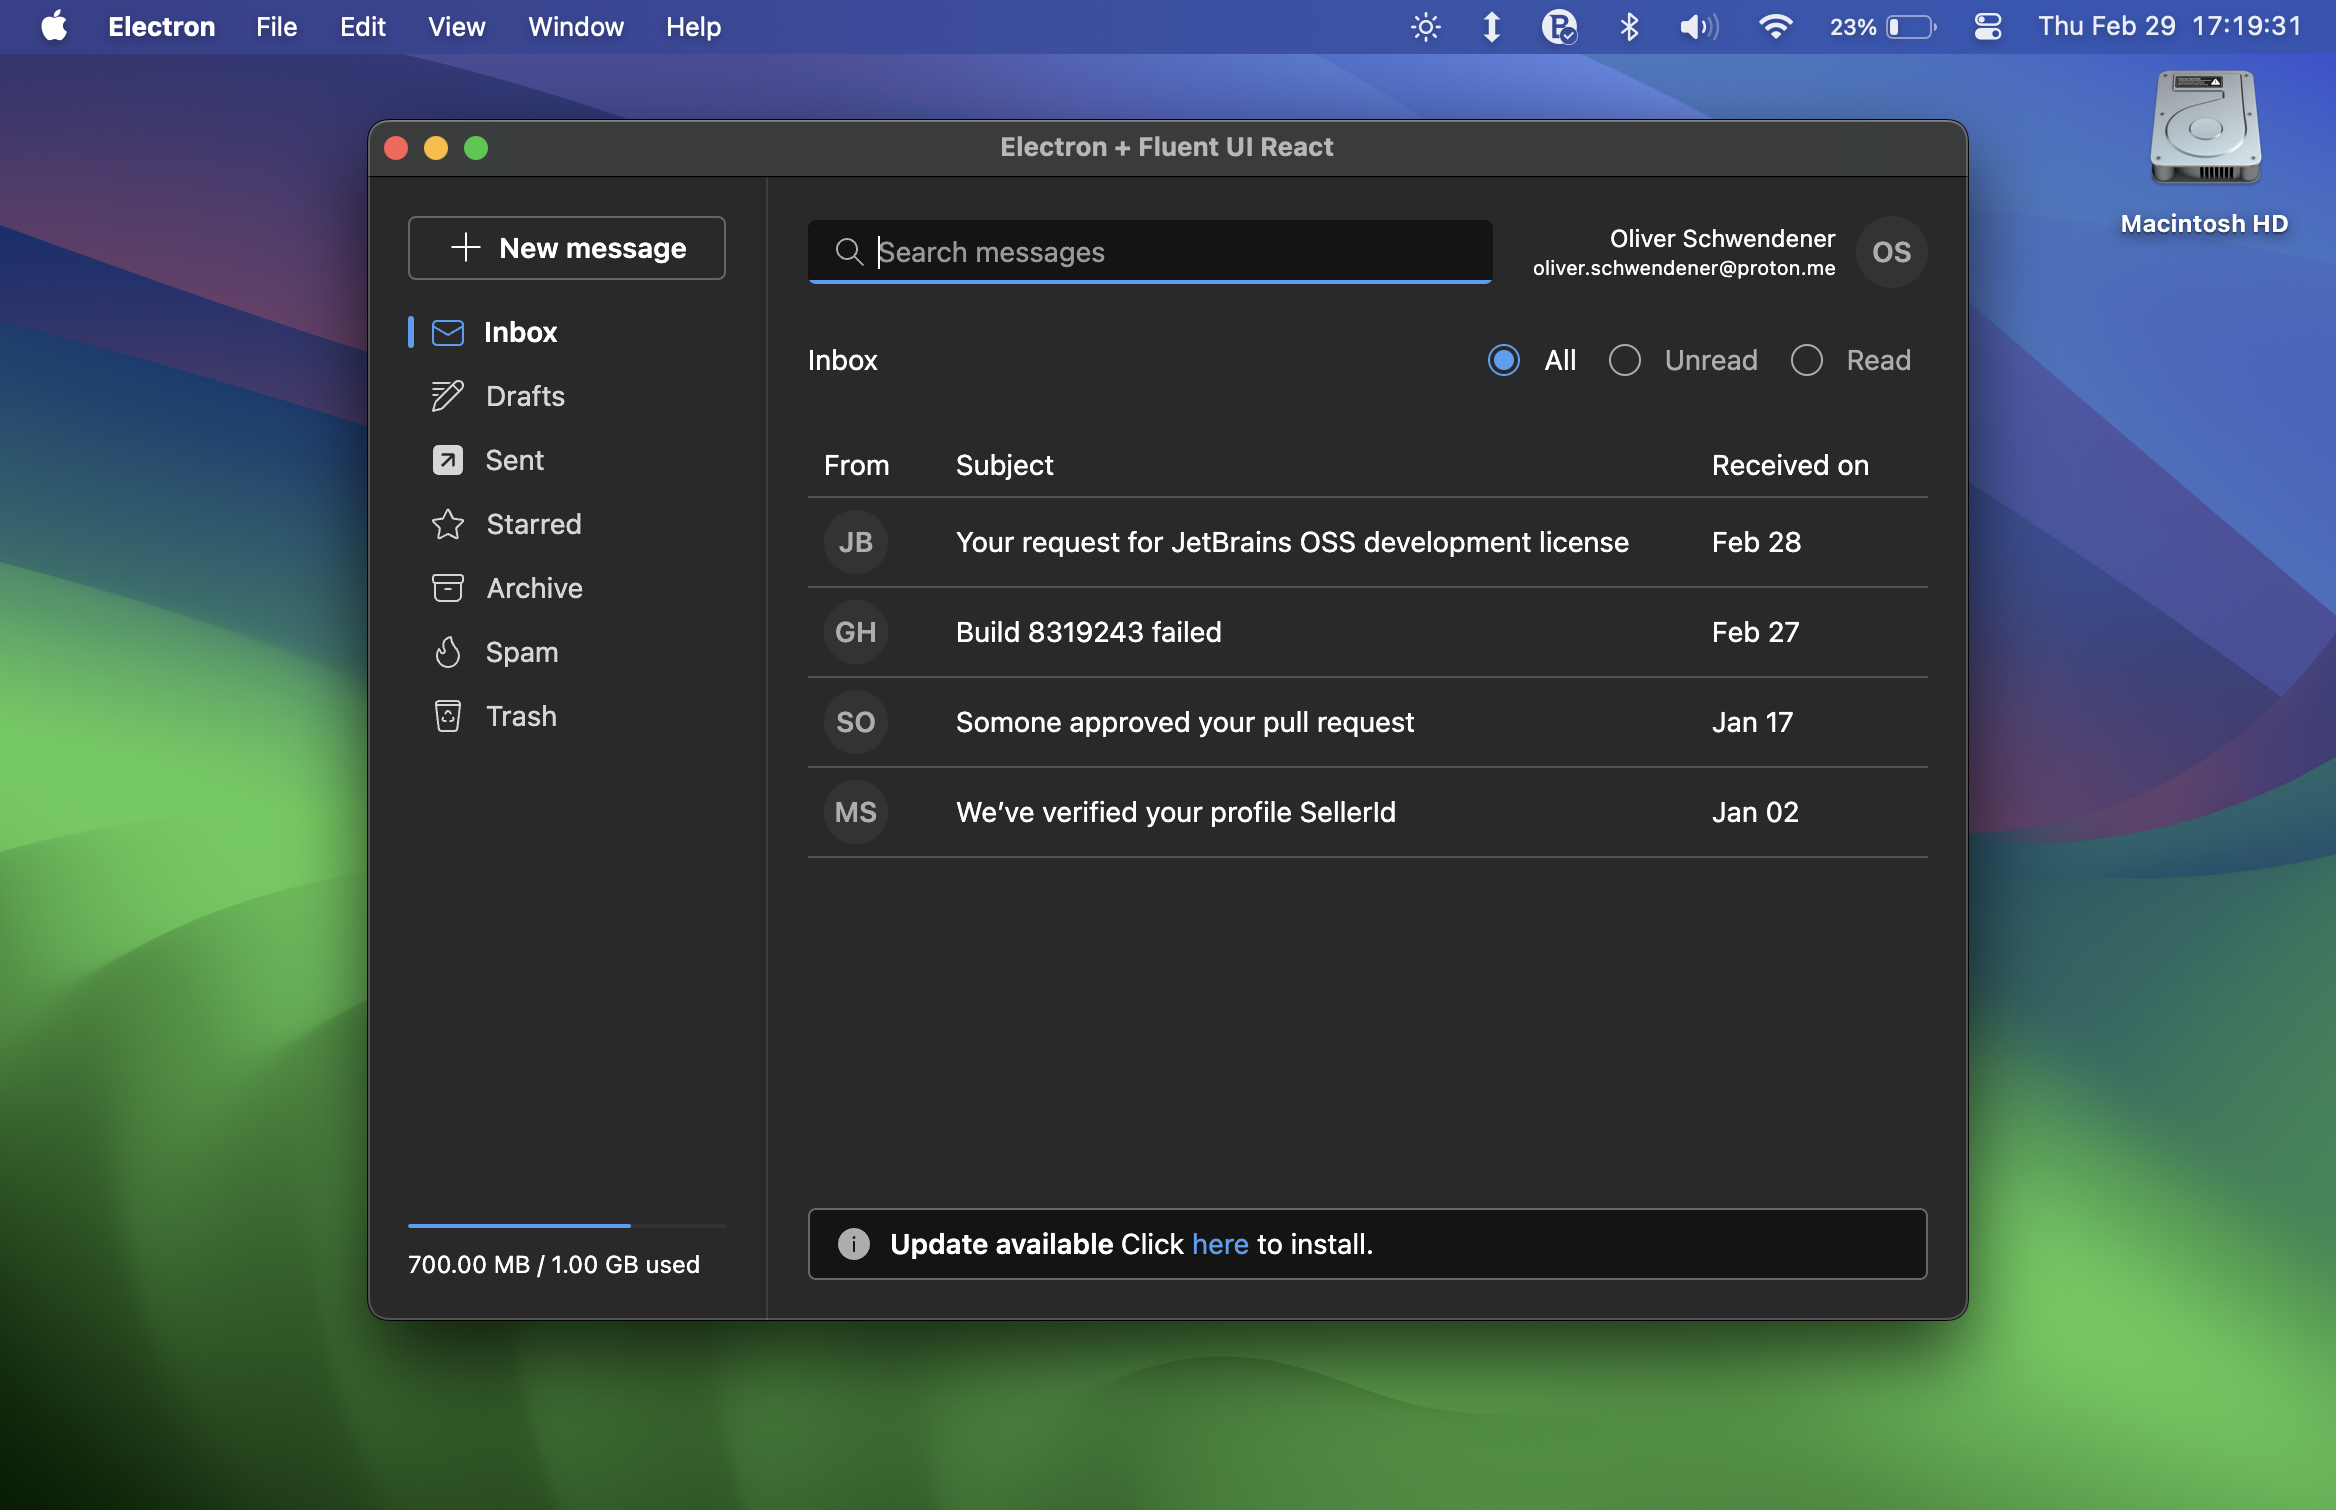The height and width of the screenshot is (1510, 2336).
Task: Click the Spam flame icon
Action: (x=447, y=652)
